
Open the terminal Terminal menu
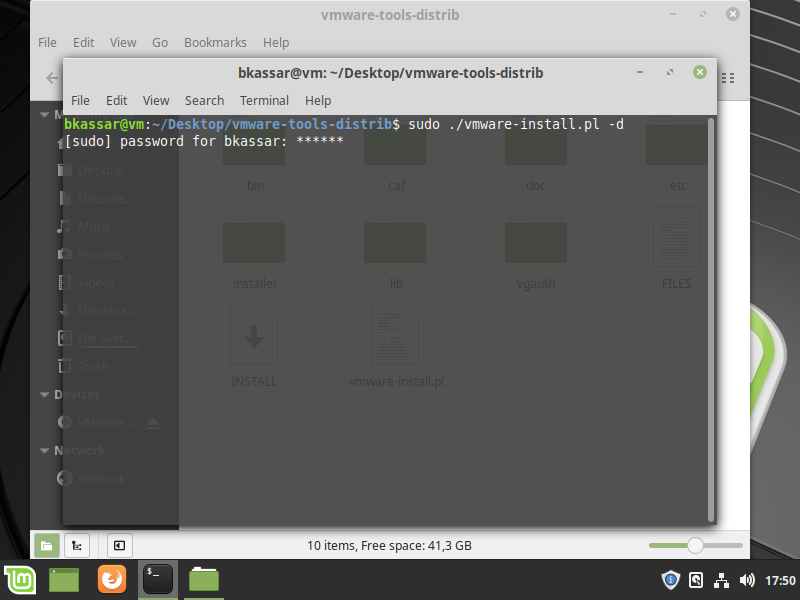[264, 101]
